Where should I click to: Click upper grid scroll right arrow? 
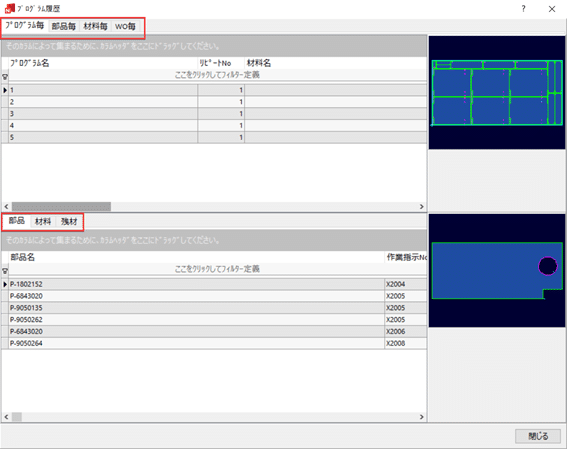[x=422, y=206]
